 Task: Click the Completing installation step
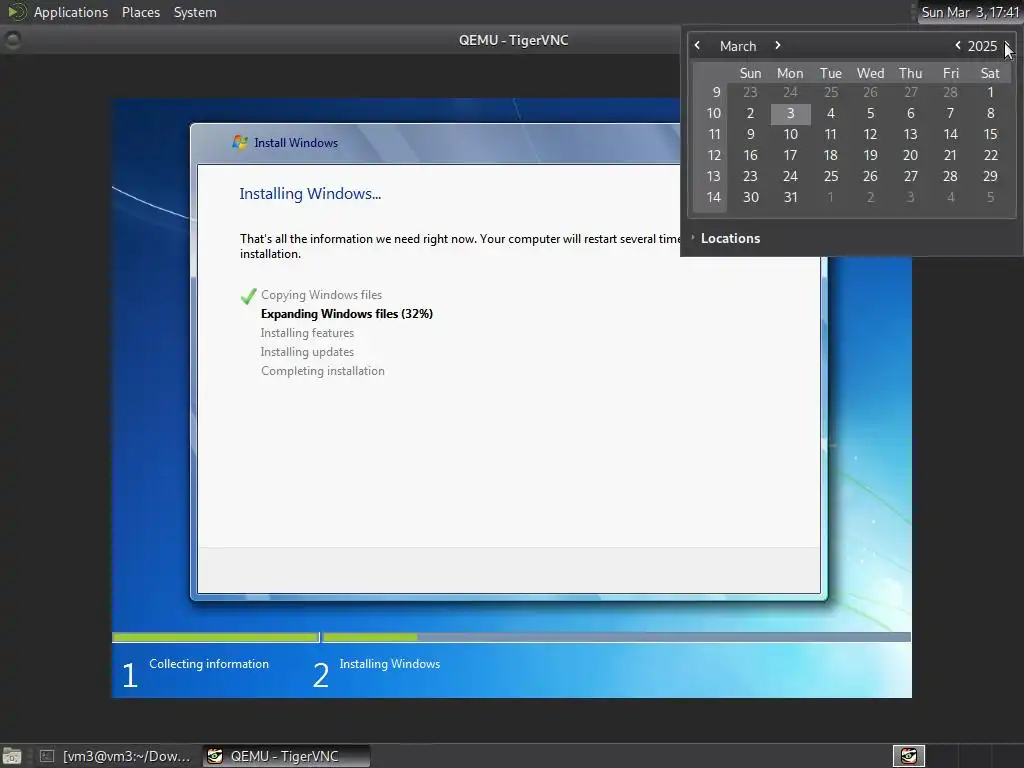point(323,371)
